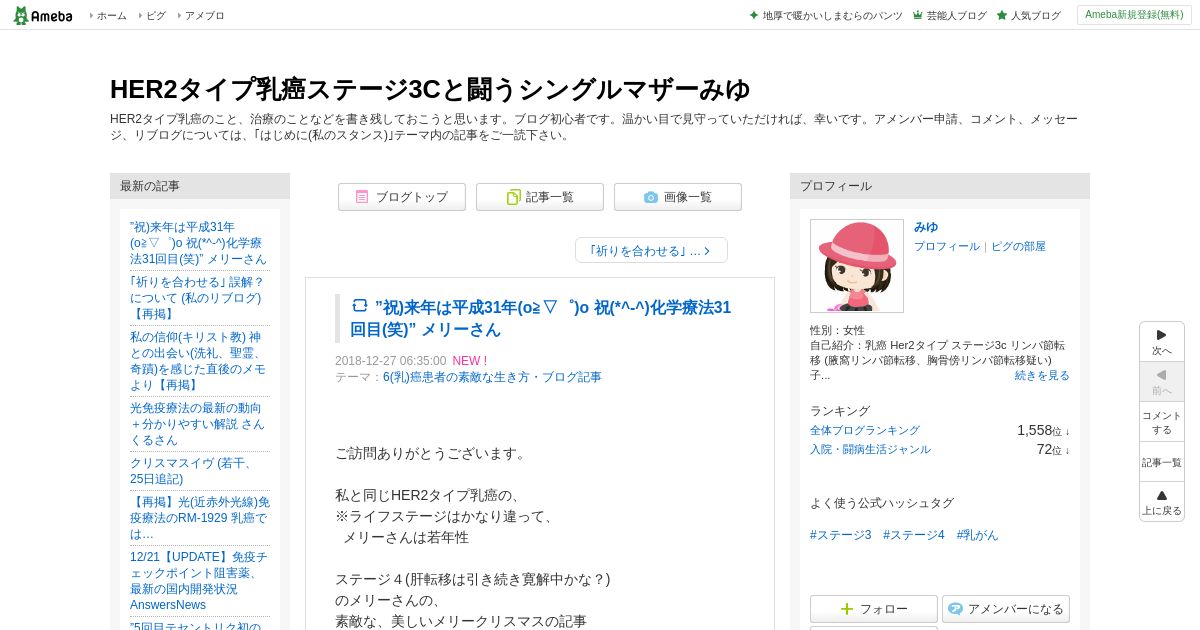Click みゆ profile avatar image
This screenshot has height=630, width=1200.
[857, 266]
